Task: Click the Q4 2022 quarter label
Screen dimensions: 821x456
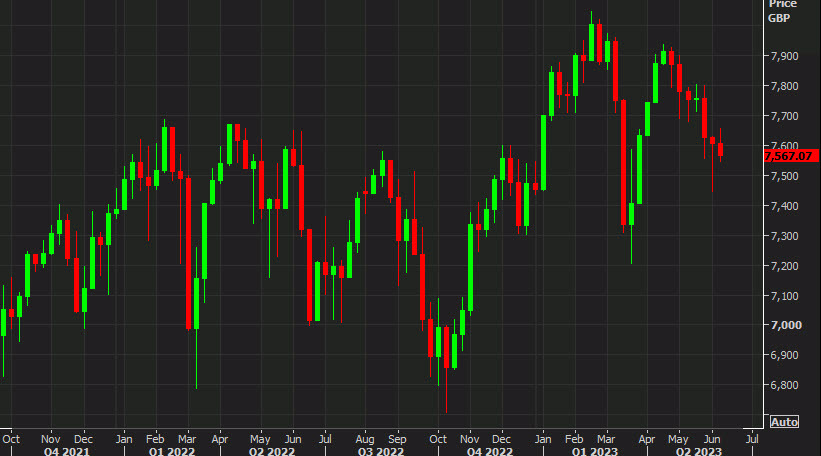Action: pyautogui.click(x=490, y=451)
